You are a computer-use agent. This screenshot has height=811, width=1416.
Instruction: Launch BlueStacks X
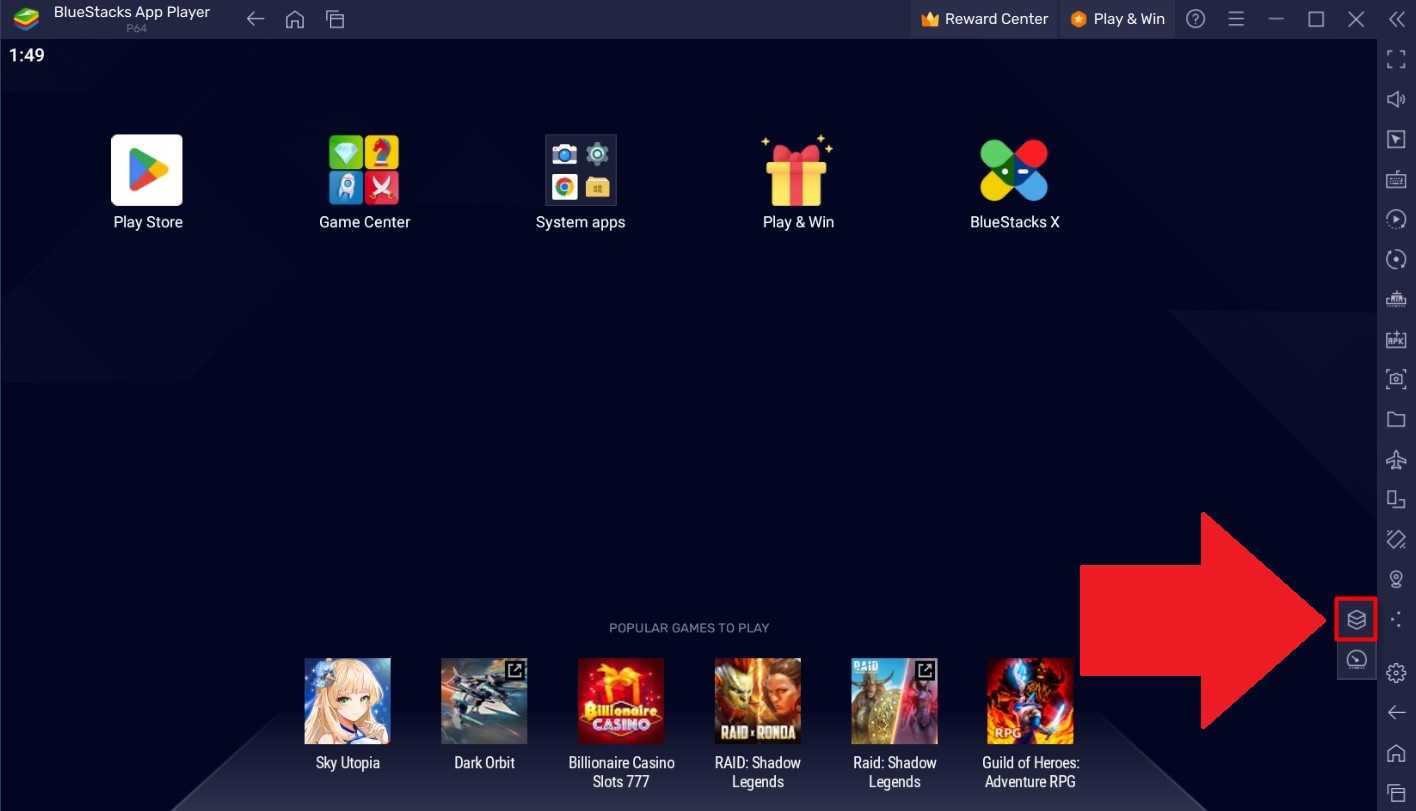point(1014,170)
